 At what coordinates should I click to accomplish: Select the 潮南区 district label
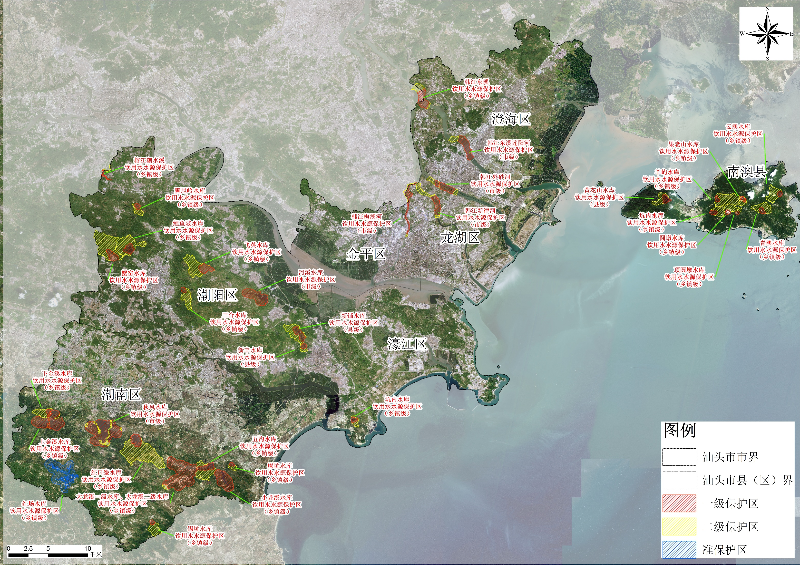[122, 395]
